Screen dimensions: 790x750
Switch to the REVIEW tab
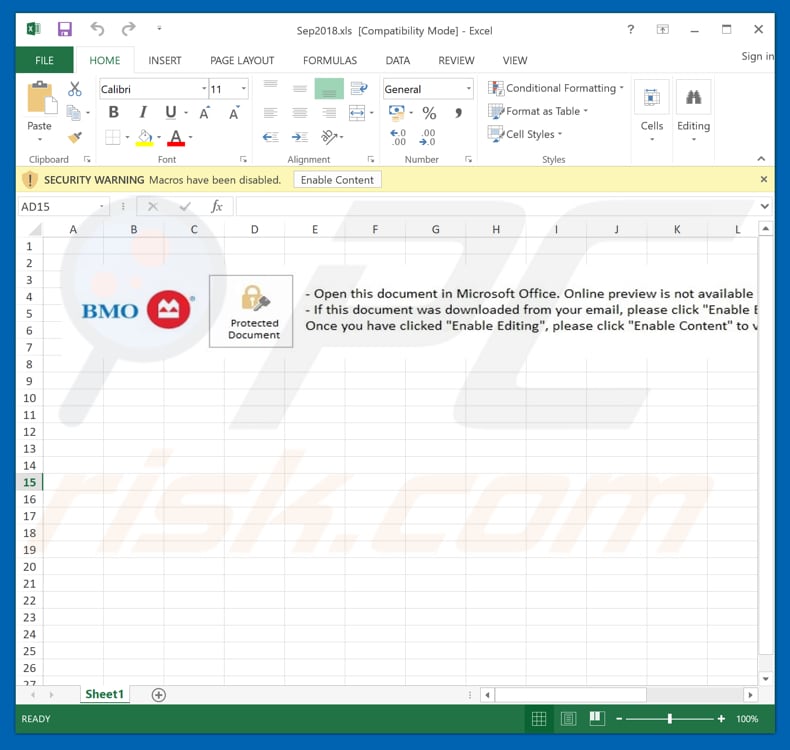click(x=456, y=60)
